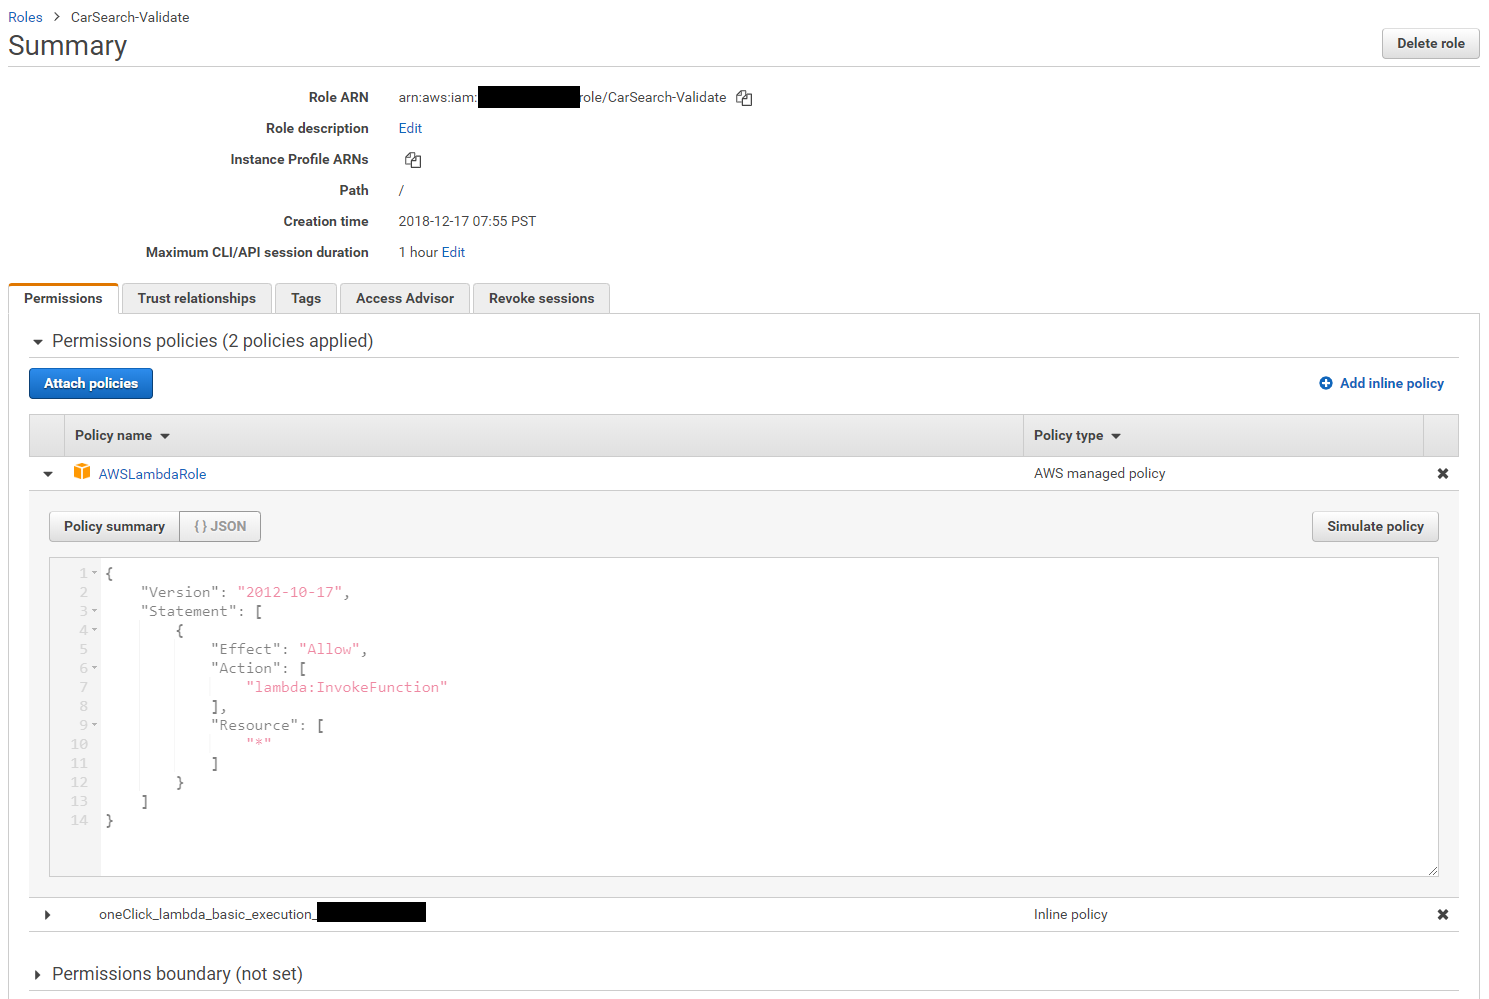Open the Revoke sessions tab
1489x999 pixels.
tap(542, 298)
